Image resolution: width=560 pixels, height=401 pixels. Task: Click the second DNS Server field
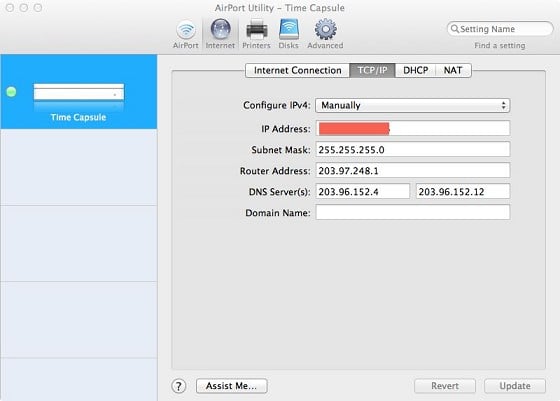(463, 191)
